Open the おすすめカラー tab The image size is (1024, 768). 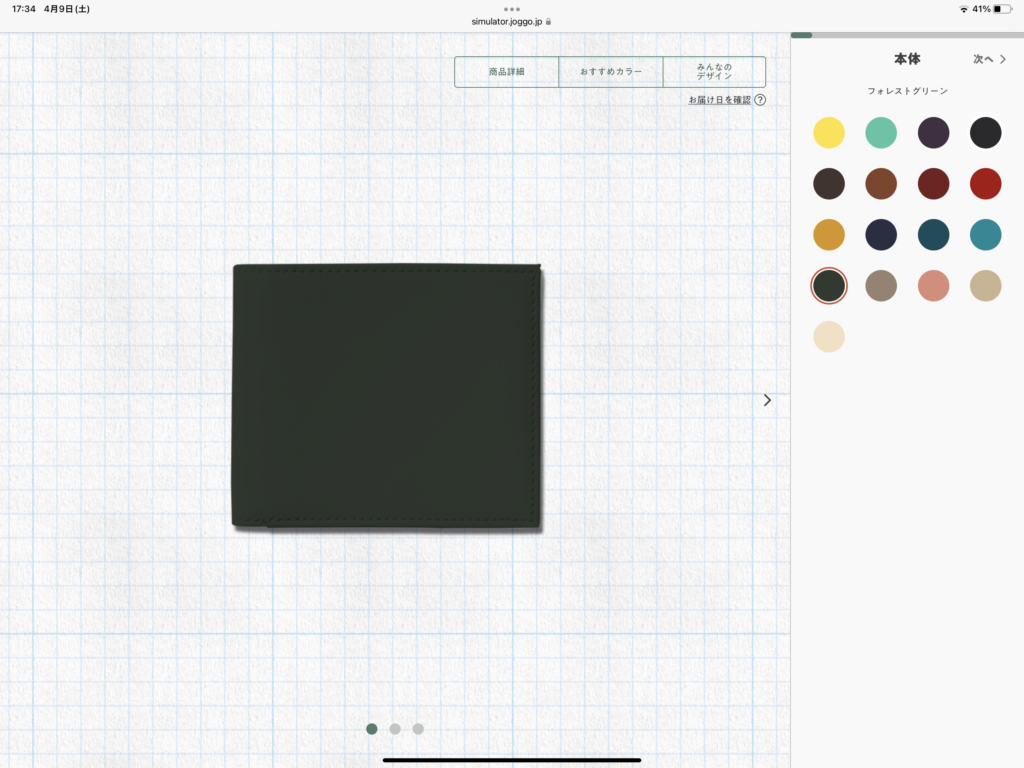point(611,72)
